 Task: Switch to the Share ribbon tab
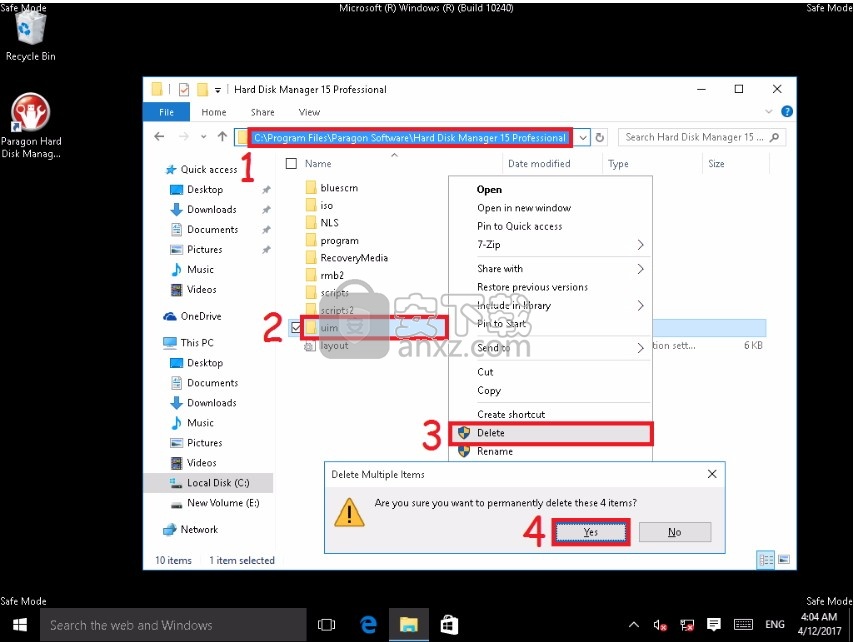pos(263,112)
